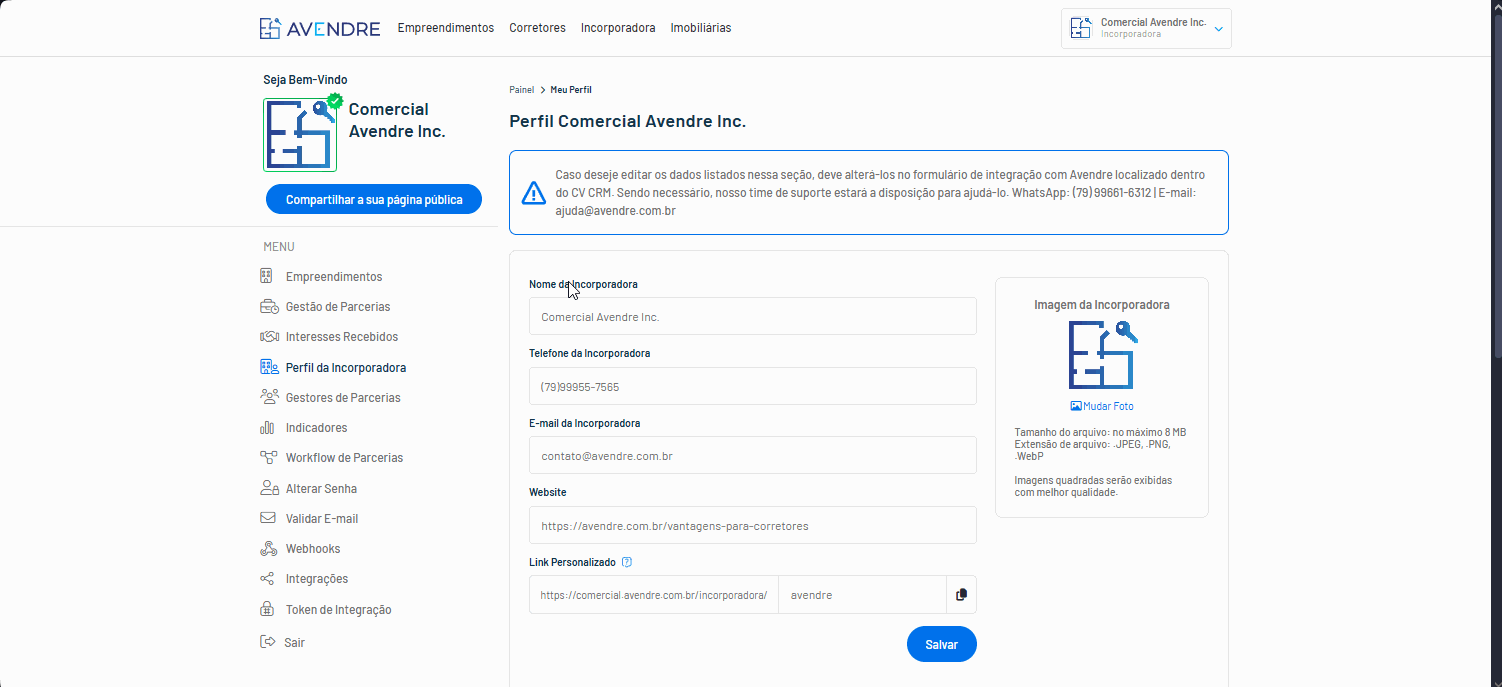This screenshot has height=687, width=1502.
Task: Focus the Nome da Incorporadora field
Action: (753, 316)
